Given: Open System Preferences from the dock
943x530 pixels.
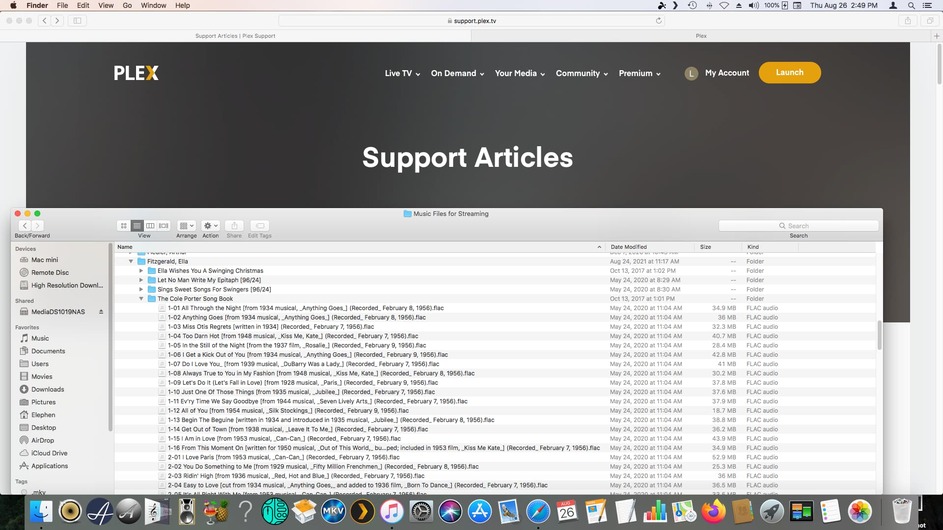Looking at the screenshot, I should (x=421, y=512).
